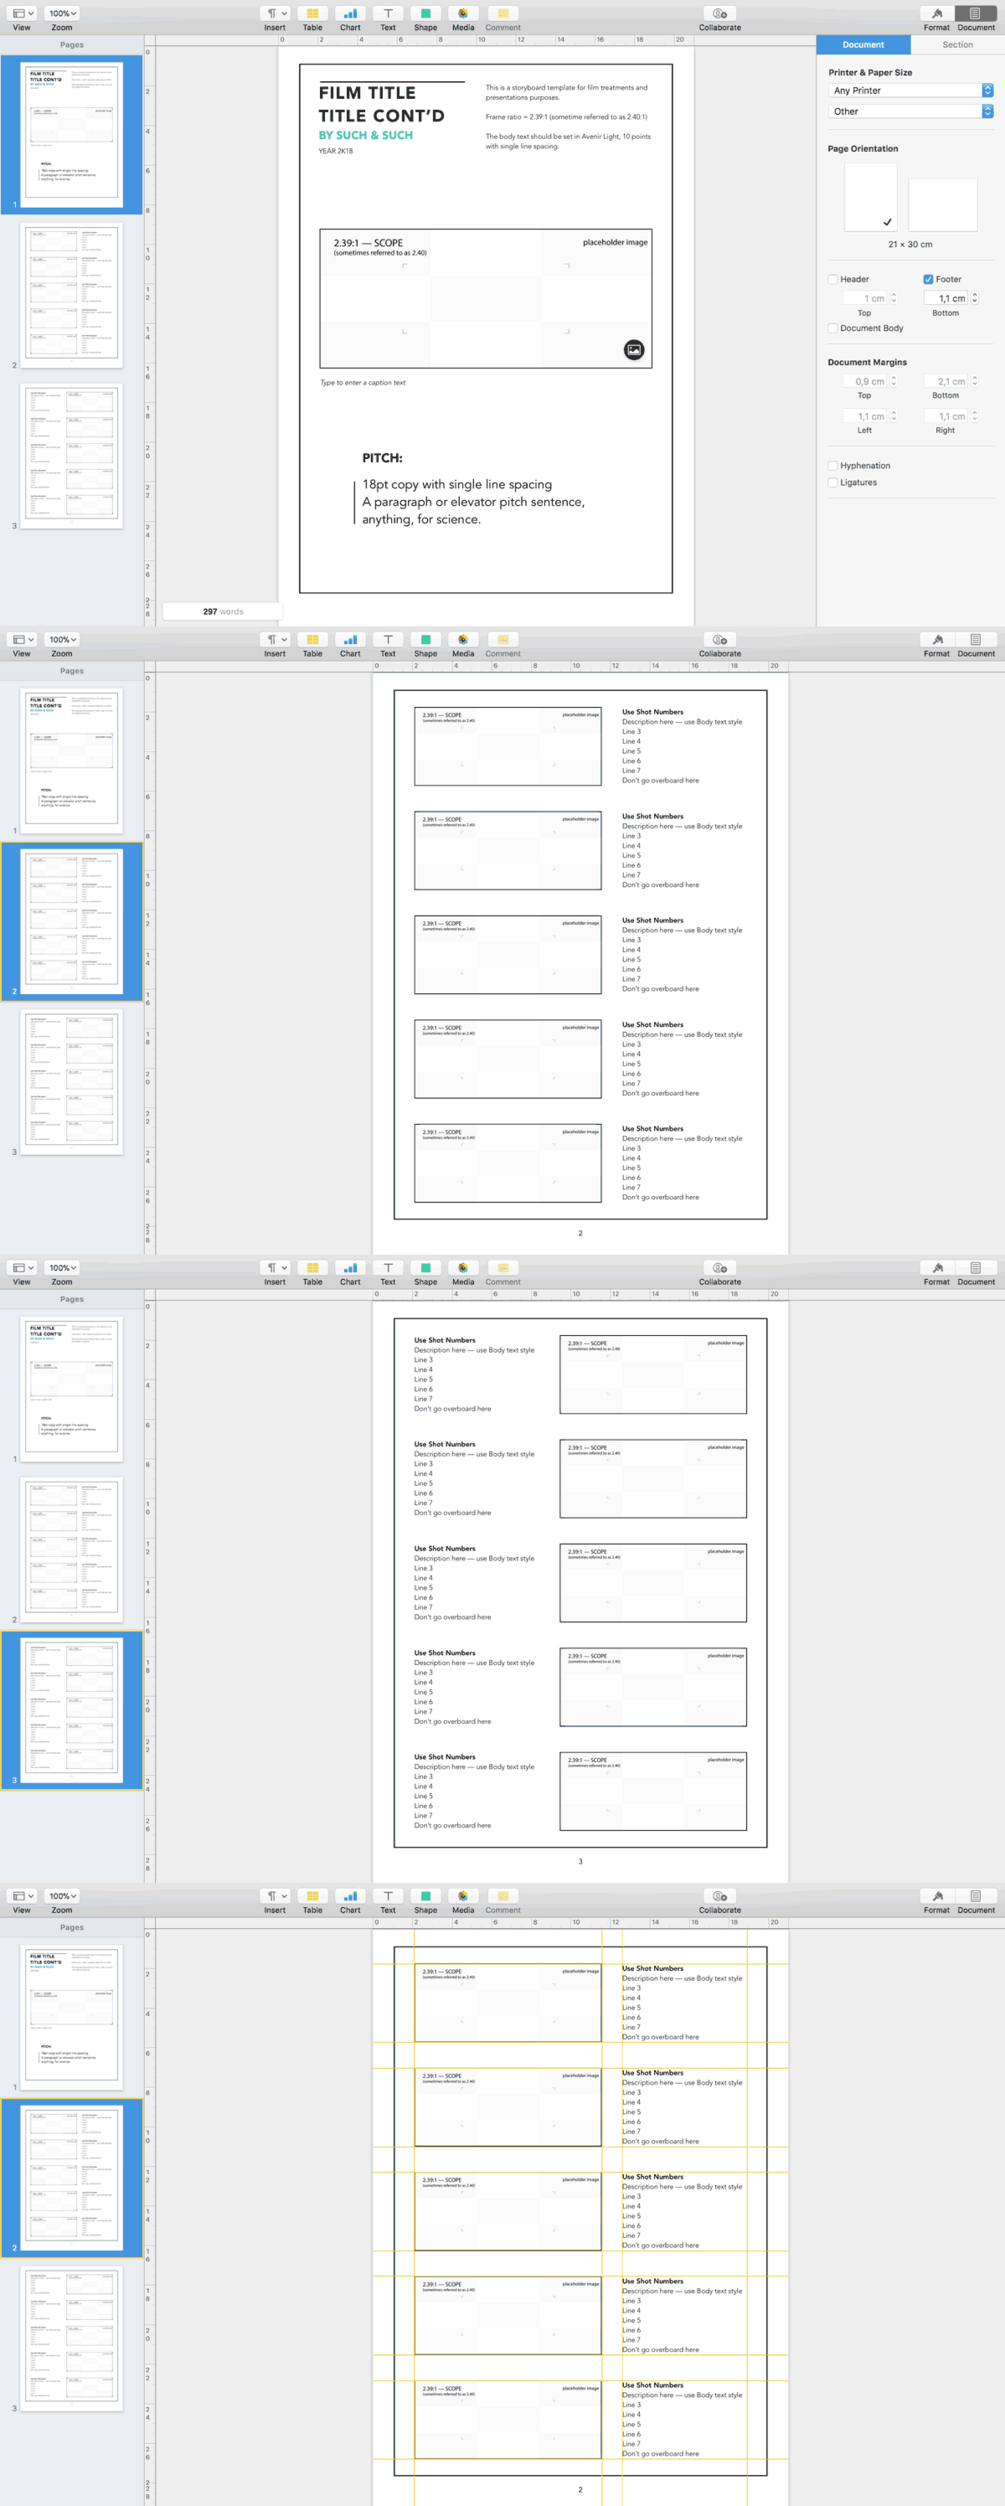Turn on Hyphenation option
This screenshot has width=1005, height=2506.
click(x=833, y=466)
